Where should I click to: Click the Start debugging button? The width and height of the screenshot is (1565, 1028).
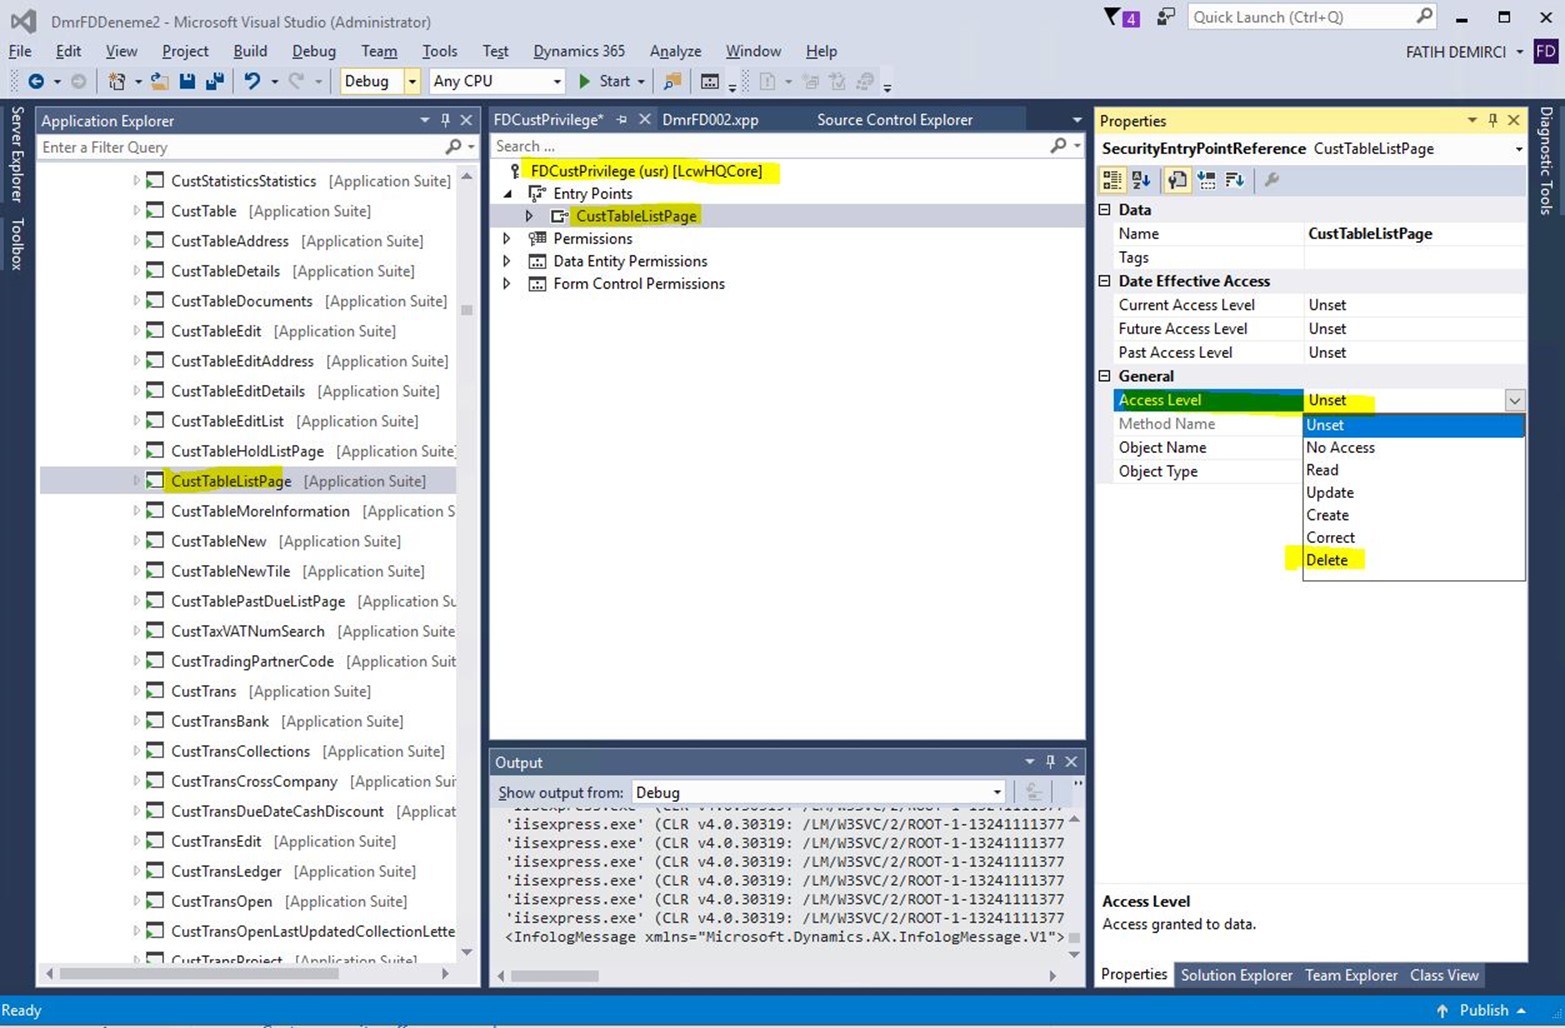click(x=604, y=81)
